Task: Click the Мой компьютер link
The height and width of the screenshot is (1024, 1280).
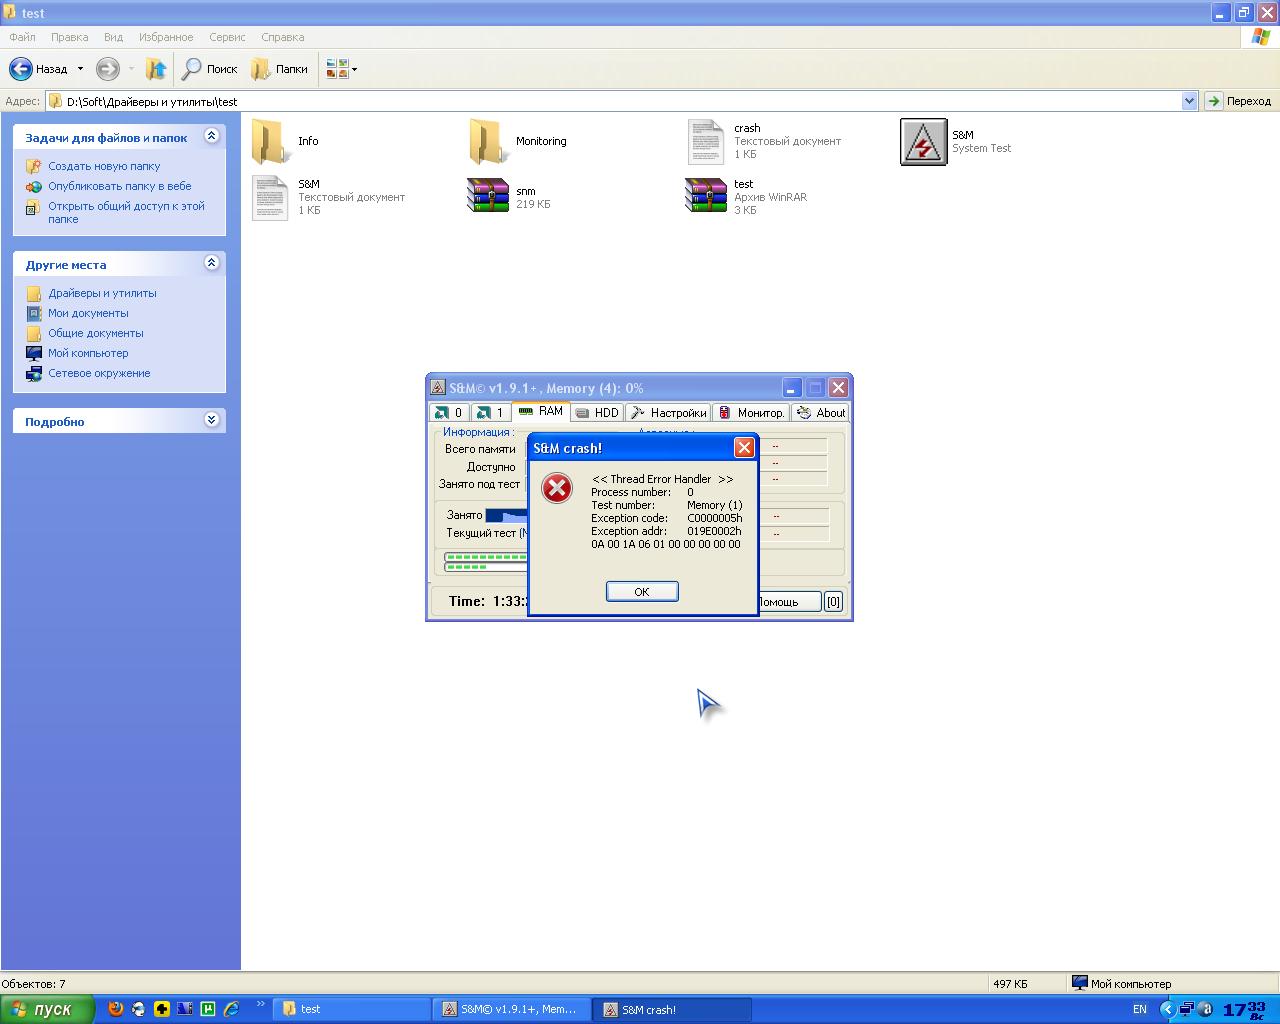Action: pyautogui.click(x=88, y=353)
